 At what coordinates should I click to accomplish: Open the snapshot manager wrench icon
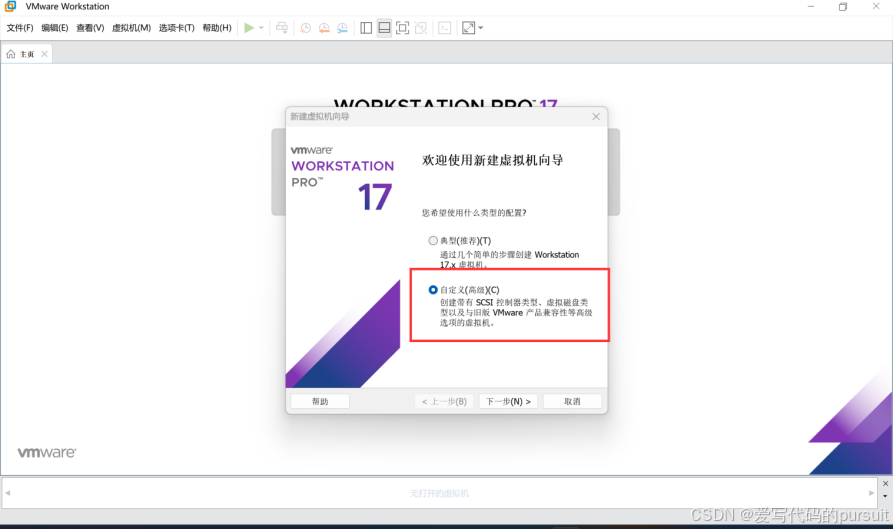point(342,28)
